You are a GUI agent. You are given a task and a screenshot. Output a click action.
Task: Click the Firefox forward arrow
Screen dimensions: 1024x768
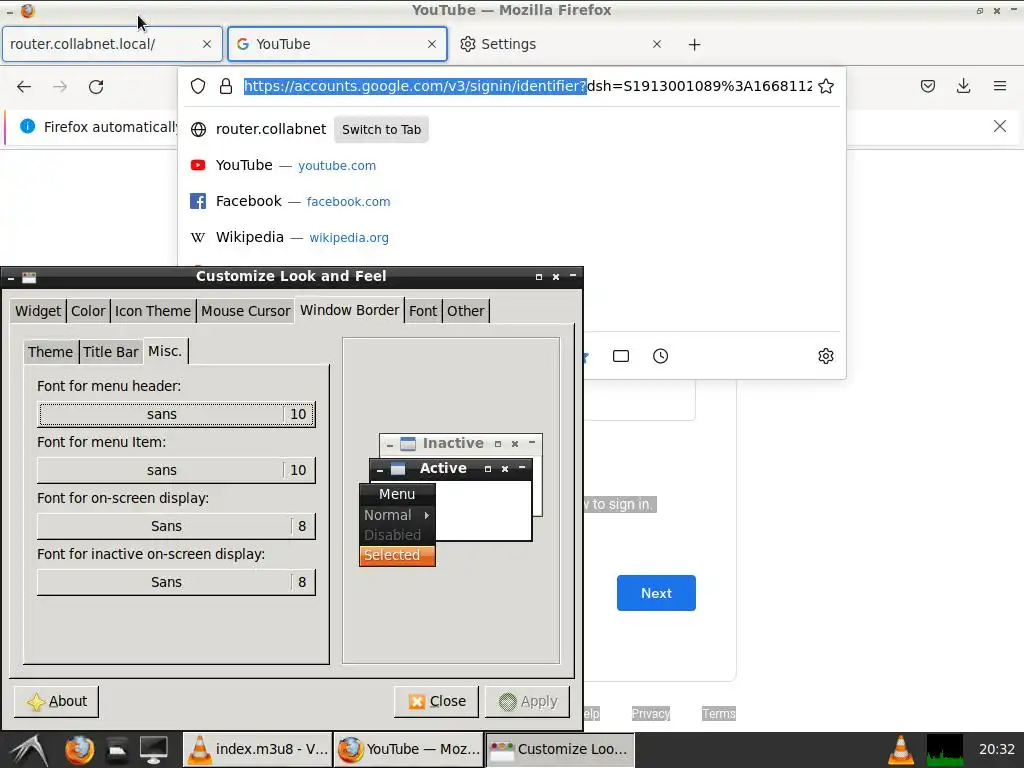pos(60,87)
